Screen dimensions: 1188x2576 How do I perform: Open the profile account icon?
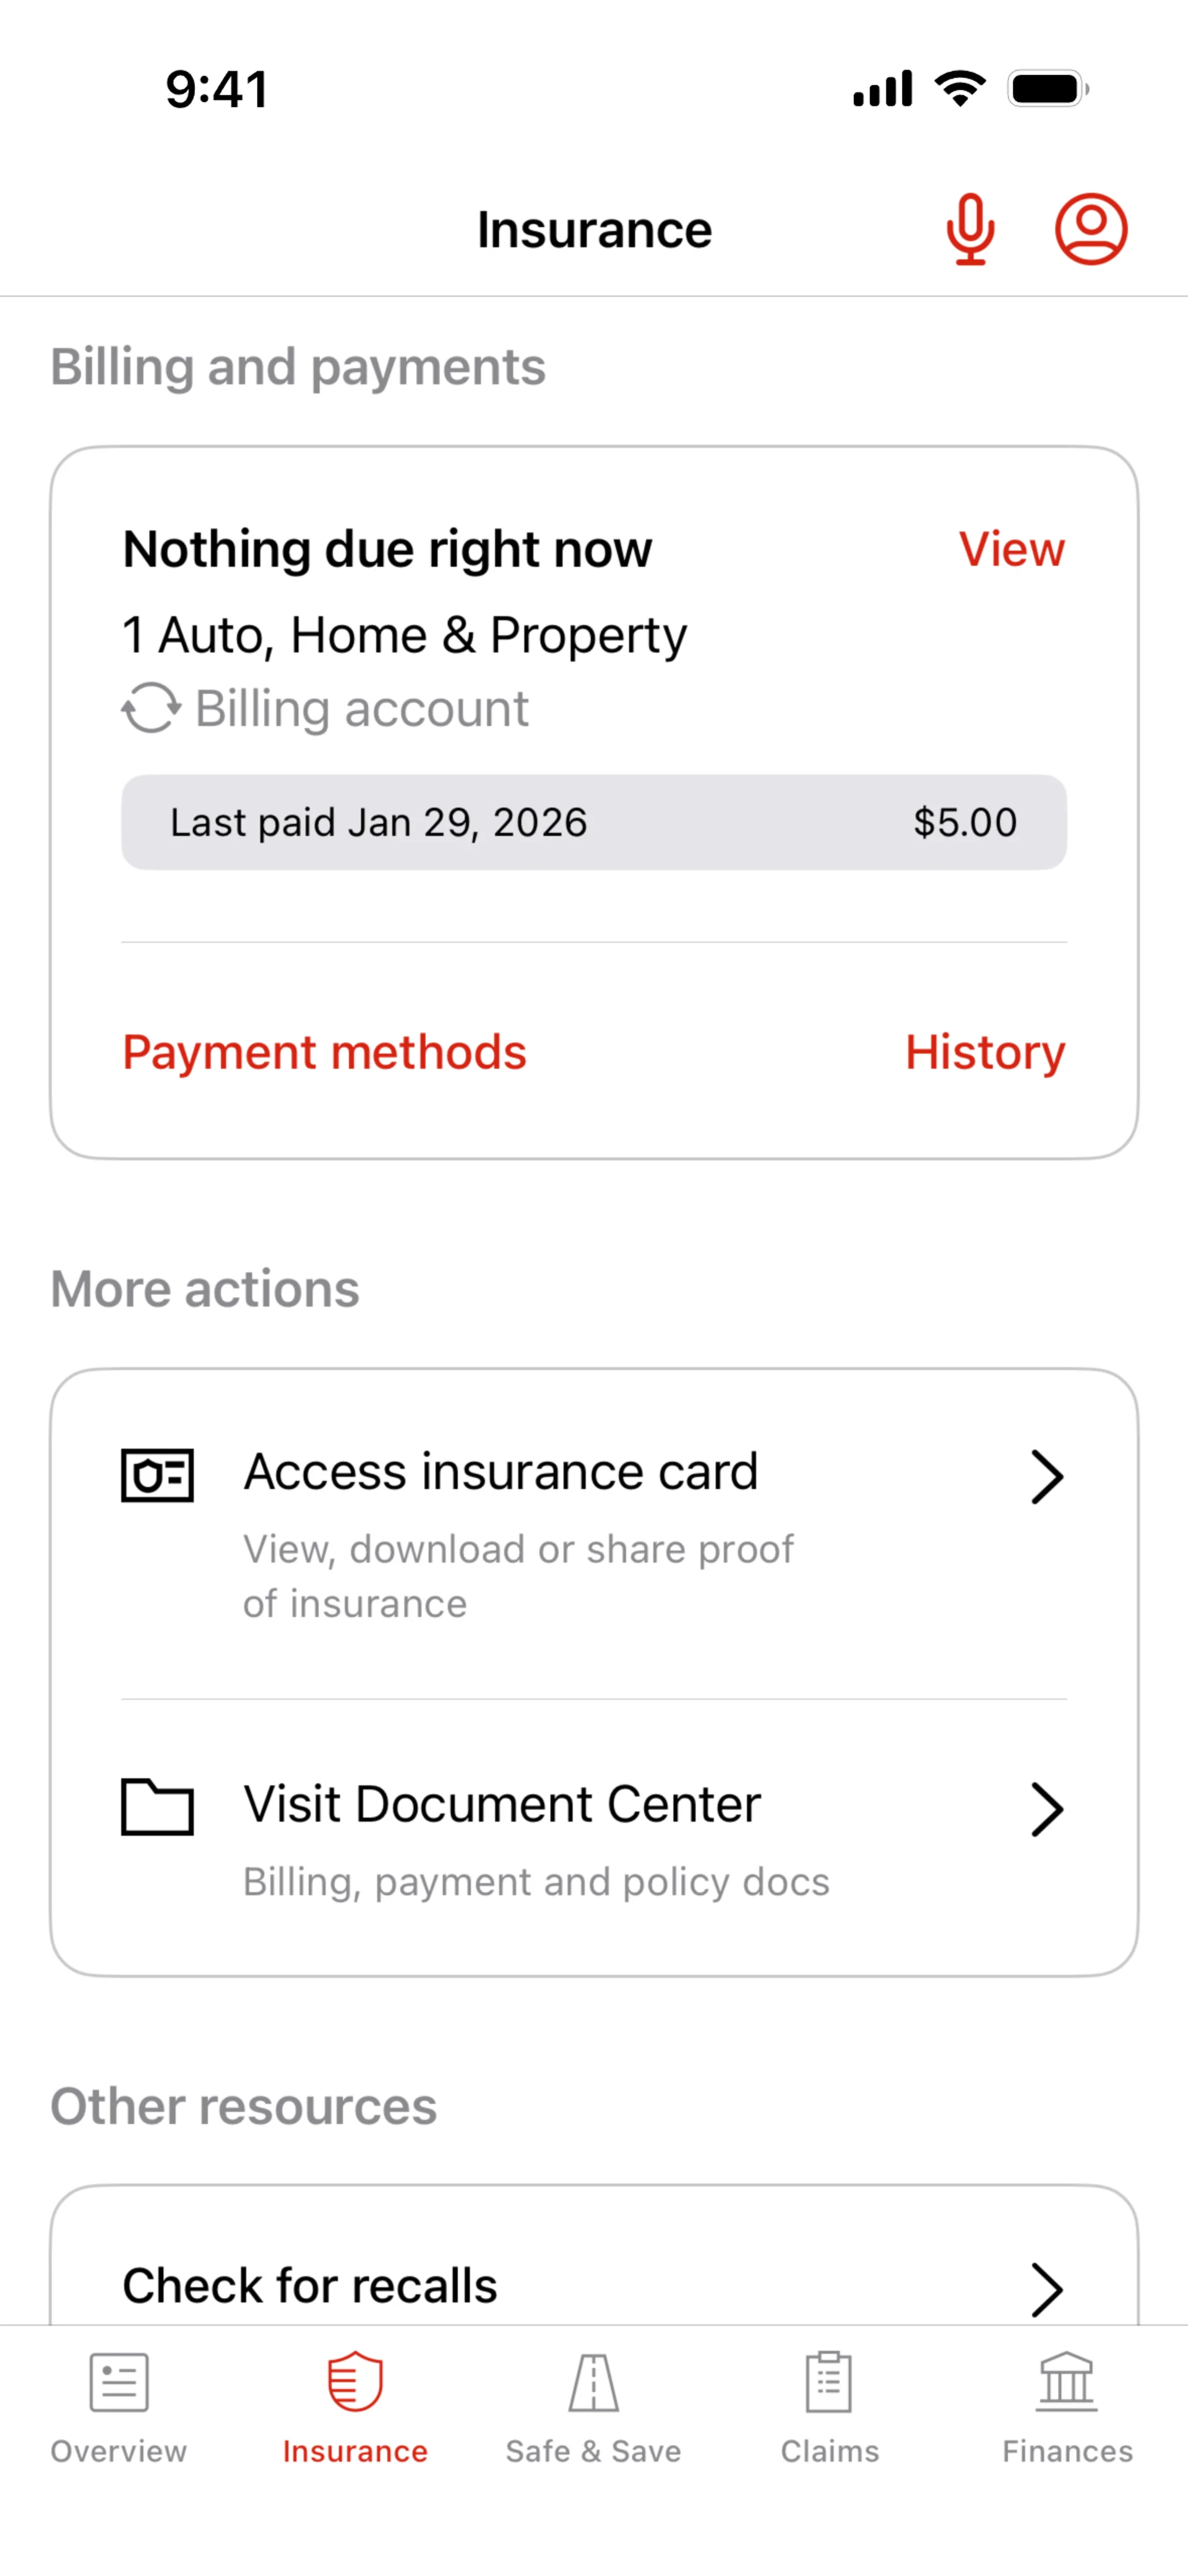[x=1091, y=229]
